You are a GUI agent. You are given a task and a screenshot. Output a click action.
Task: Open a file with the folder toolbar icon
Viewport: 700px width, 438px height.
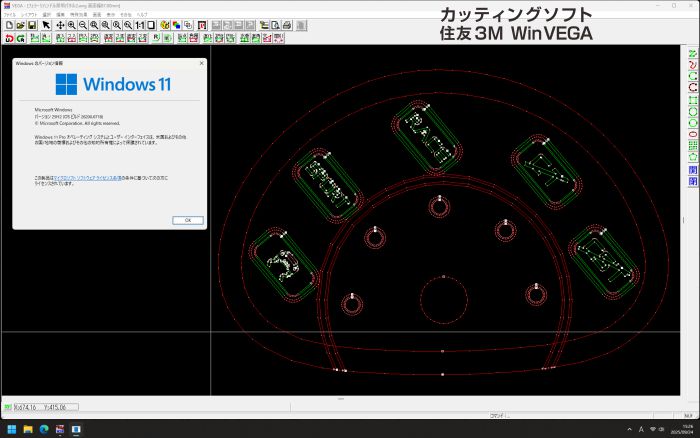[x=21, y=25]
